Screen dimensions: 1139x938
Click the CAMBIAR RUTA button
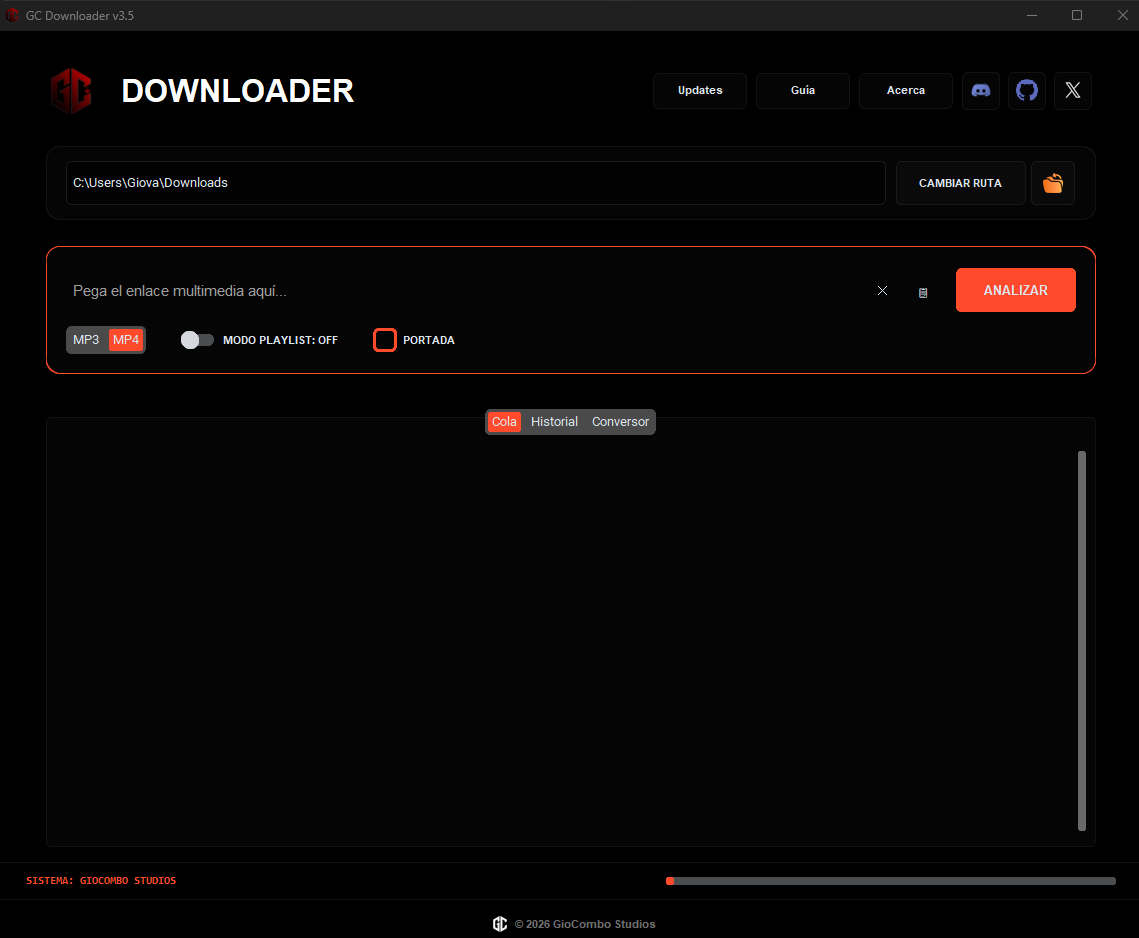(x=960, y=183)
